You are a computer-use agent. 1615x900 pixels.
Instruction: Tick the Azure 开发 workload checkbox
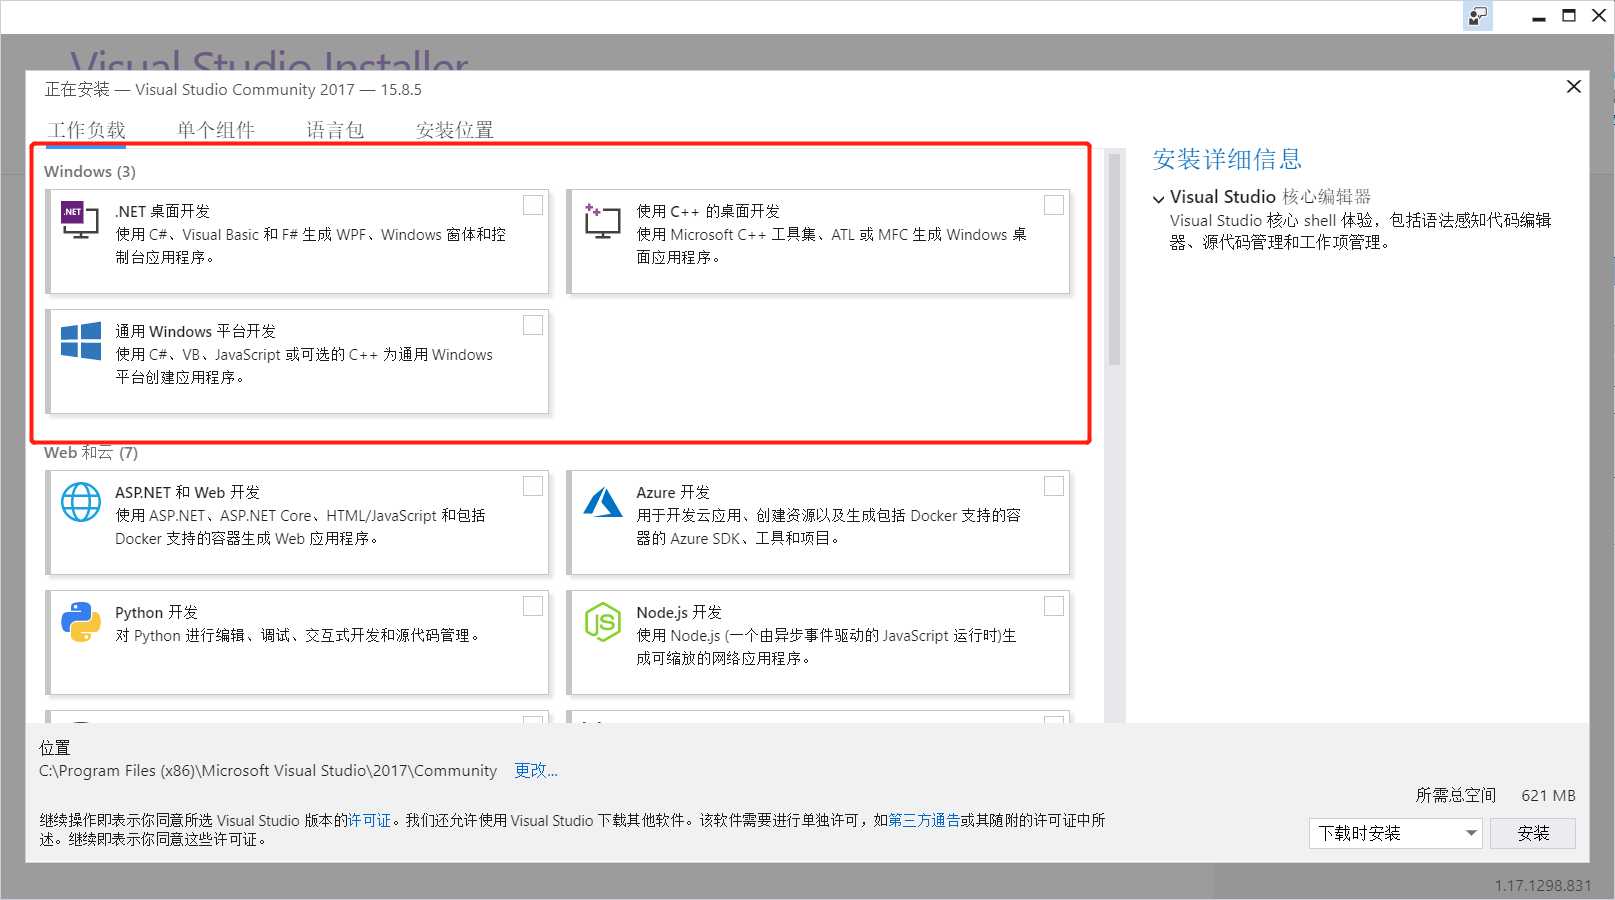coord(1054,486)
